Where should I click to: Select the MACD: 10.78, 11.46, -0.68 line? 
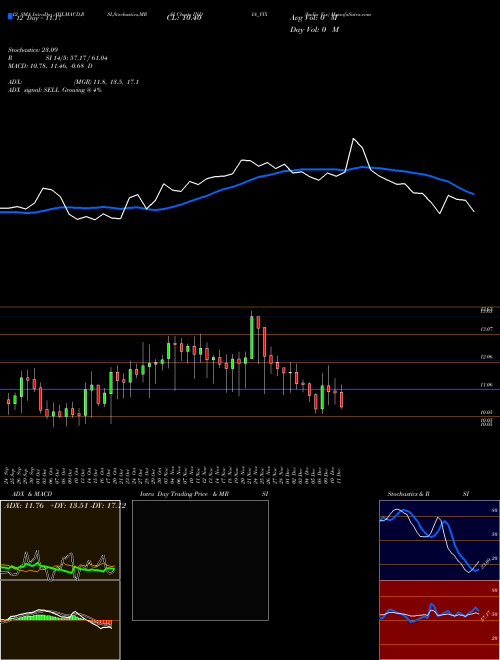50,66
